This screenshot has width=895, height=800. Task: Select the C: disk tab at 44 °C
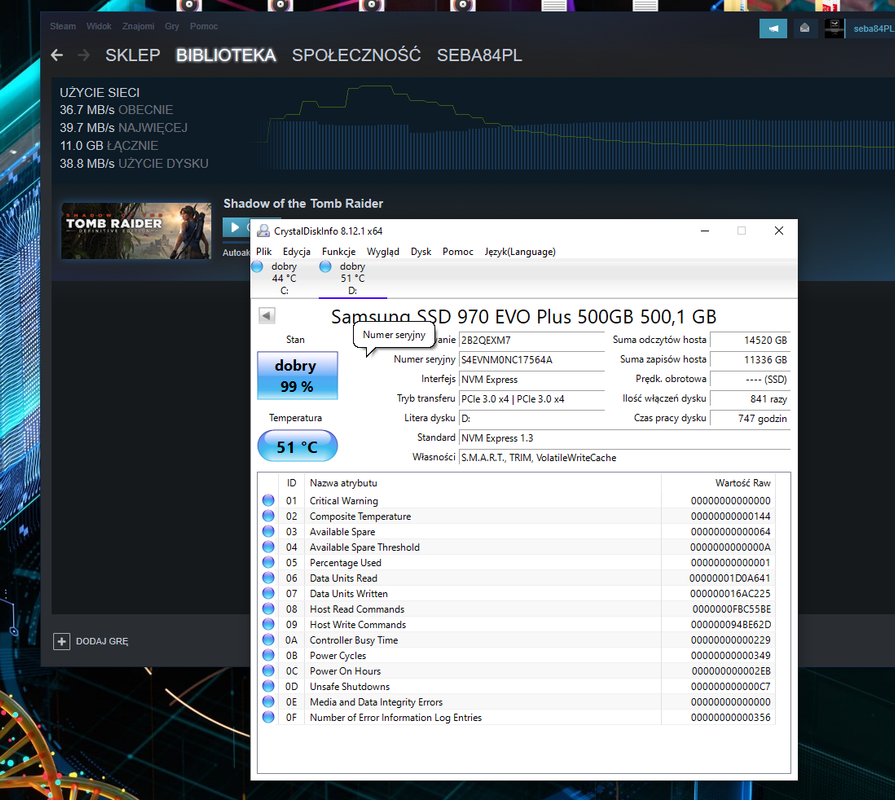pos(284,278)
